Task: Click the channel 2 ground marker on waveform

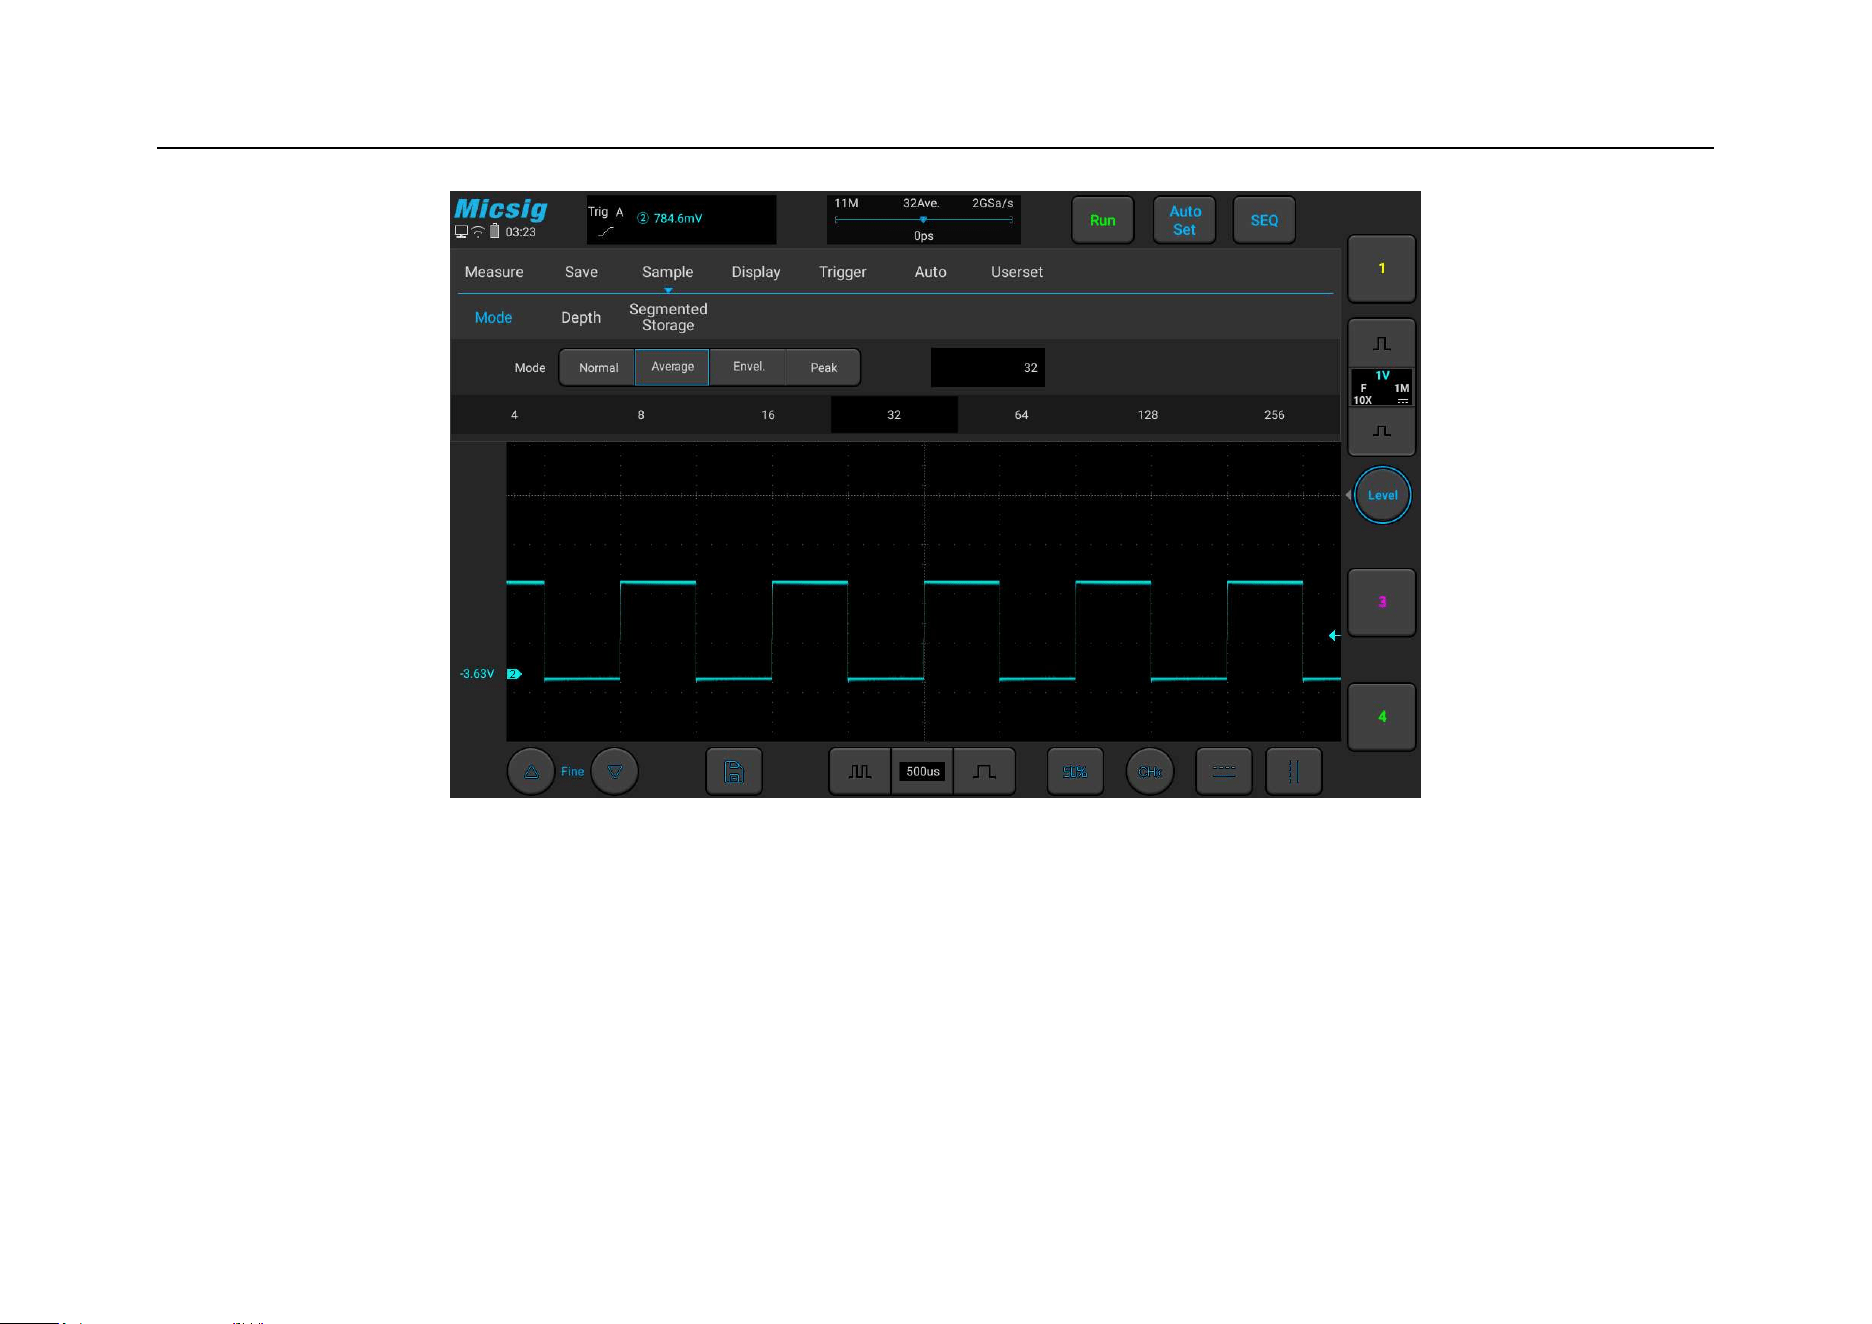Action: pyautogui.click(x=514, y=674)
